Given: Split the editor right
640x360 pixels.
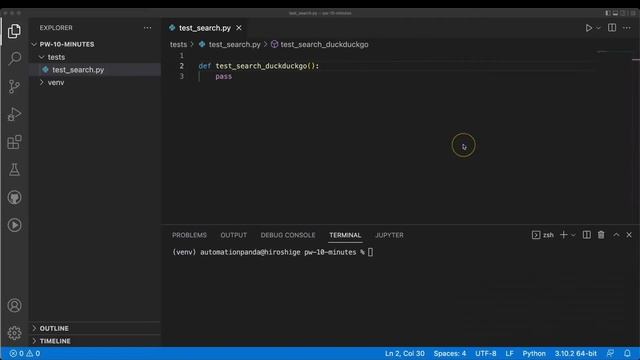Looking at the screenshot, I should coord(612,28).
